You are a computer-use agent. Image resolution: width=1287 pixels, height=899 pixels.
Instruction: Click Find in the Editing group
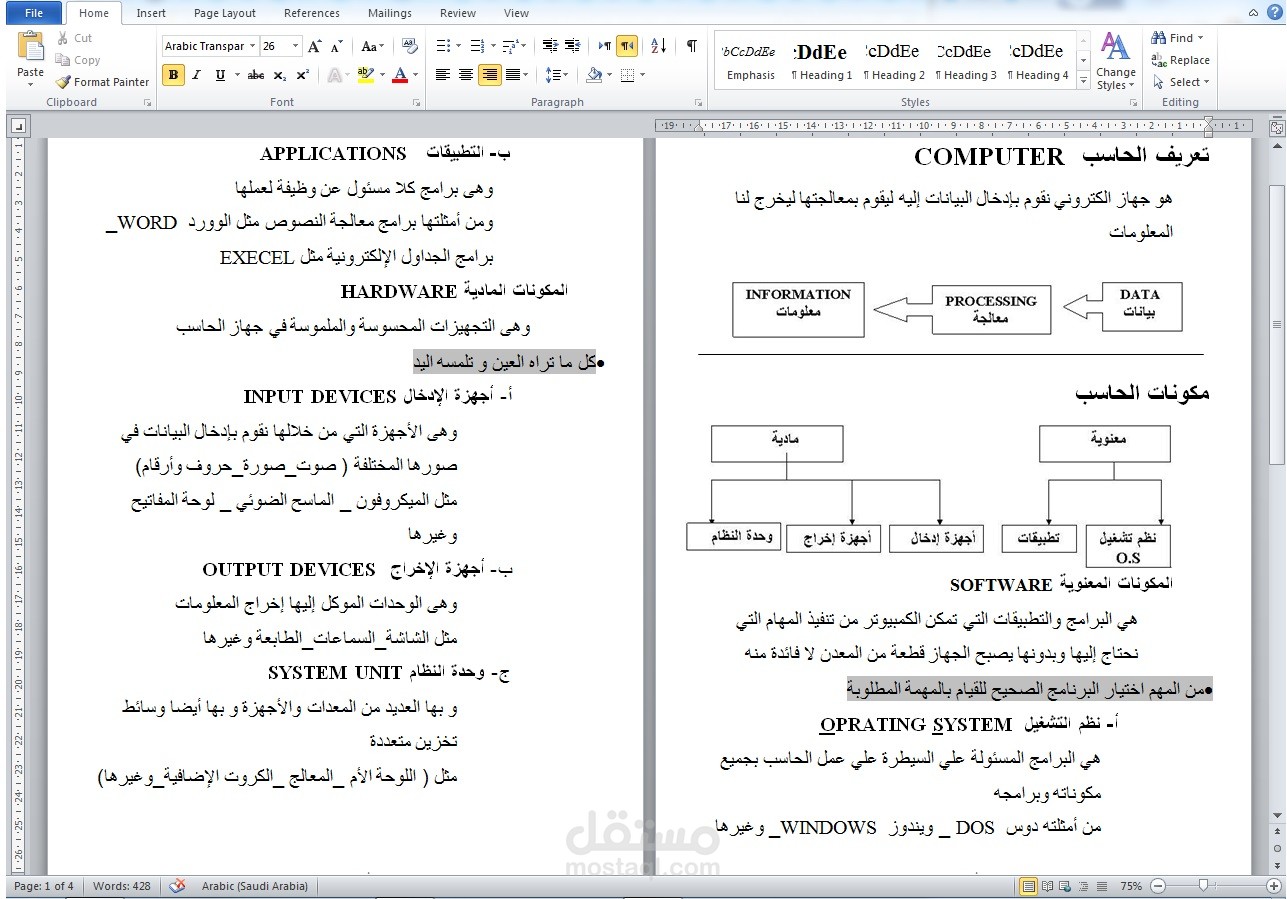tap(1179, 38)
